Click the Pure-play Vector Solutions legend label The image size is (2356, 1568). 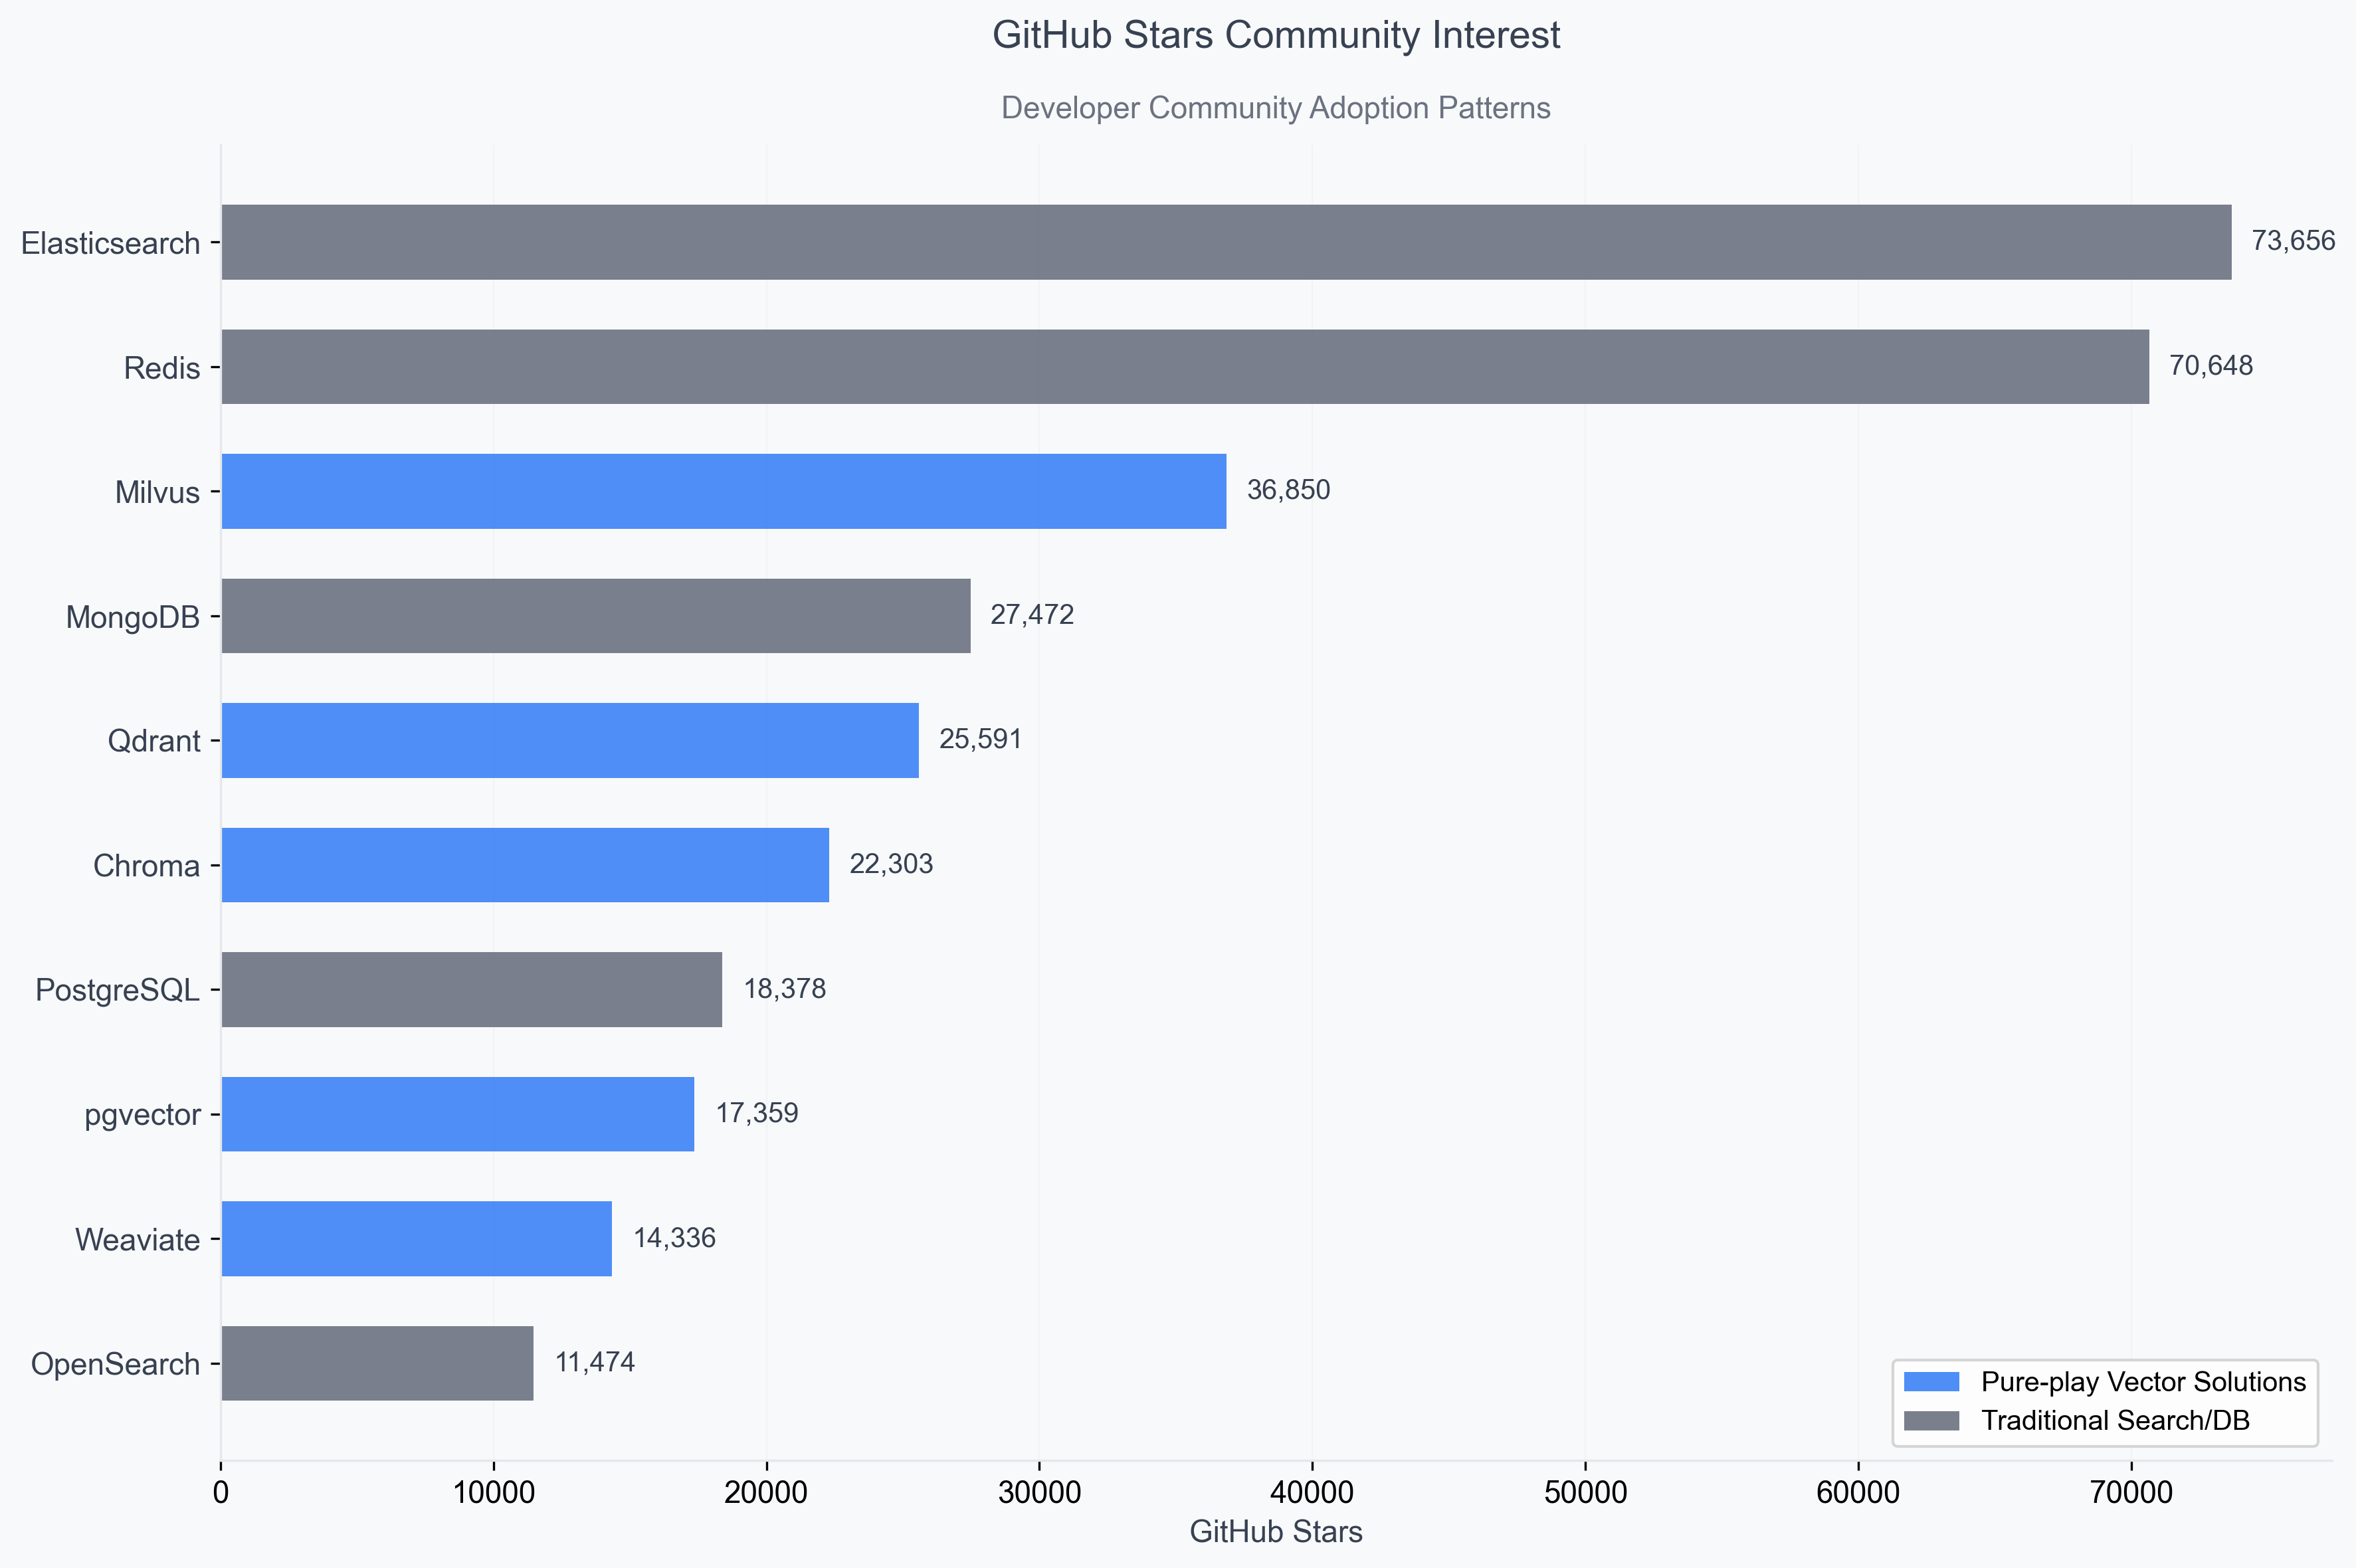click(x=2143, y=1382)
